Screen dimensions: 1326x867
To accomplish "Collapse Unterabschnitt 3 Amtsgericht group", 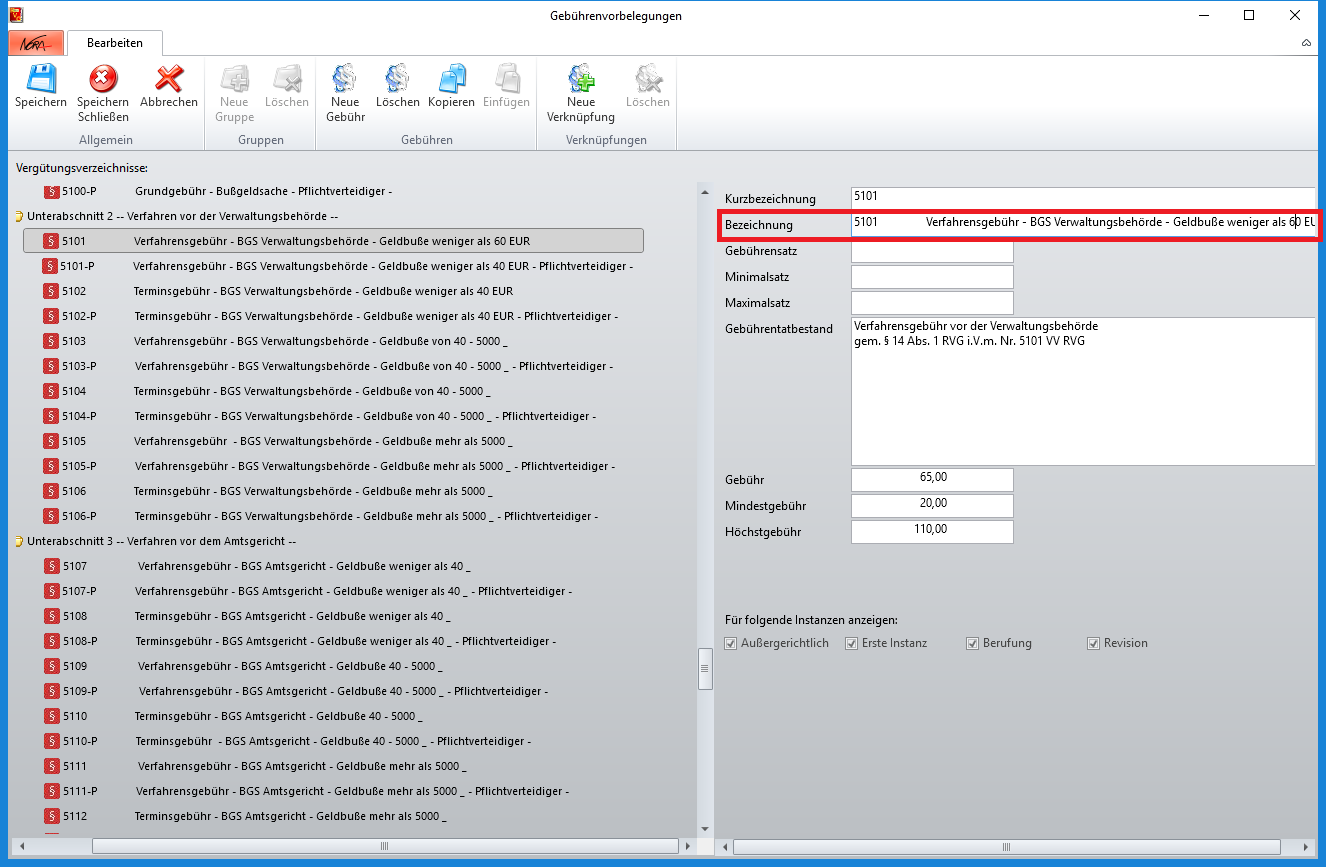I will [x=19, y=541].
